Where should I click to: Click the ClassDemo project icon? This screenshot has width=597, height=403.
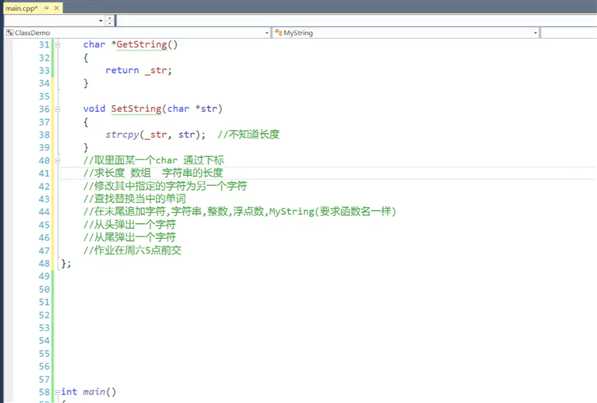click(10, 33)
